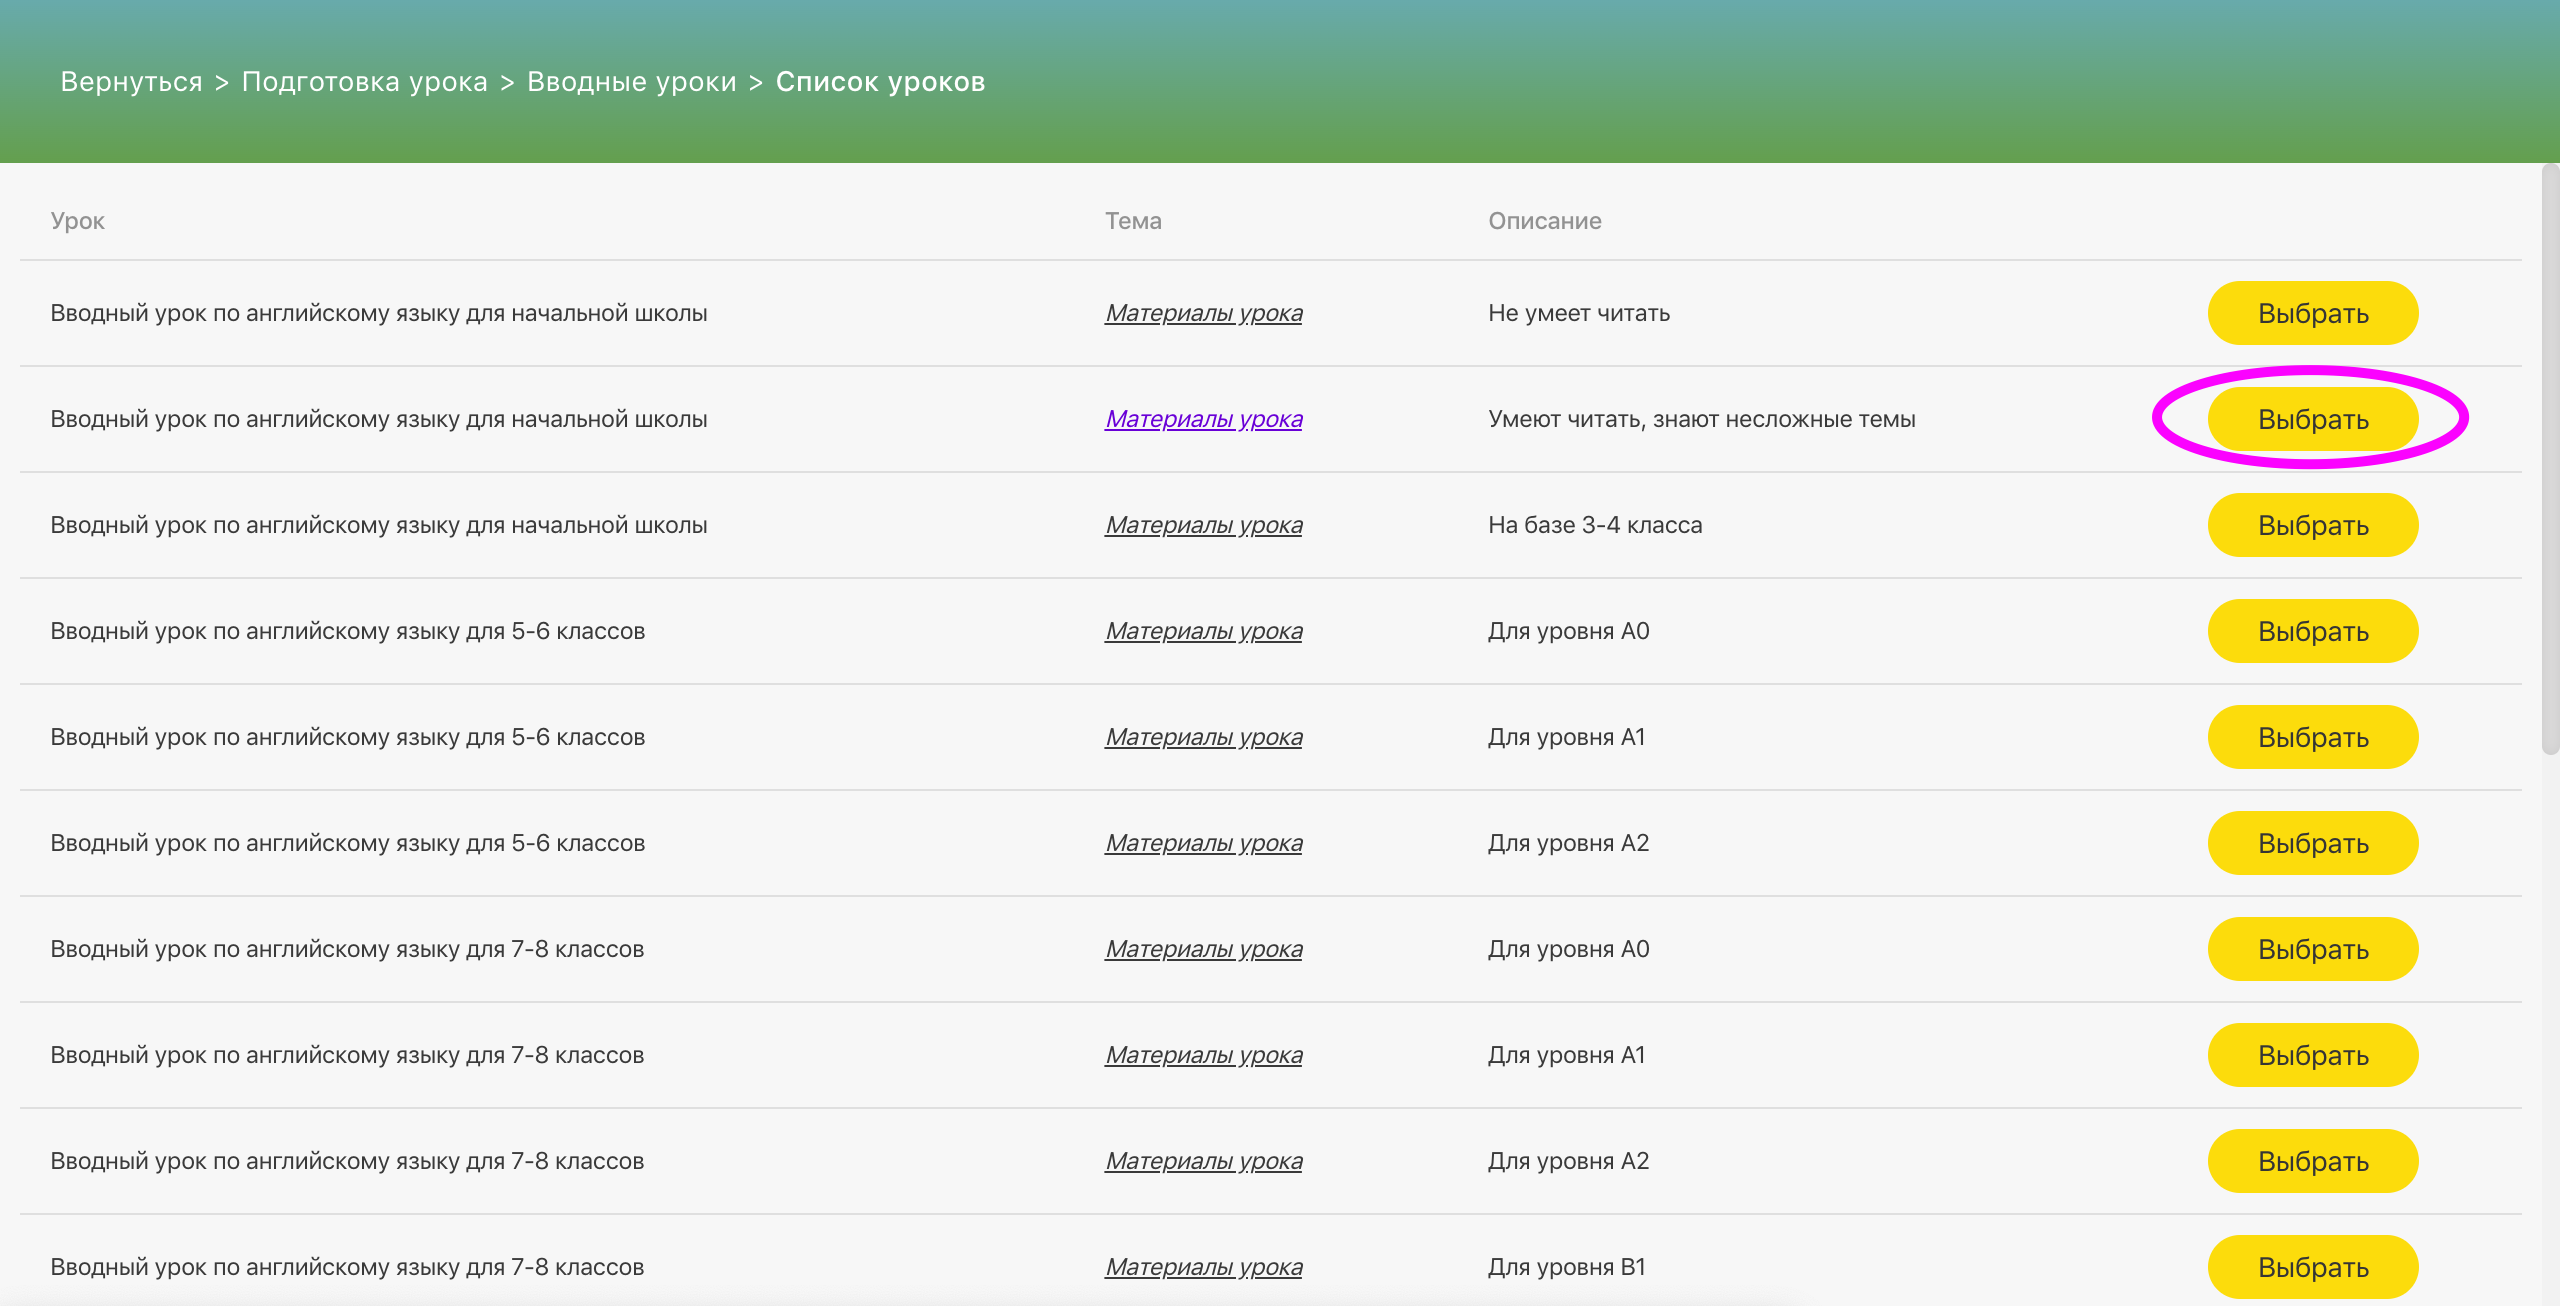The width and height of the screenshot is (2560, 1306).
Task: Click lesson title in the Не умеет читать row
Action: (x=379, y=313)
